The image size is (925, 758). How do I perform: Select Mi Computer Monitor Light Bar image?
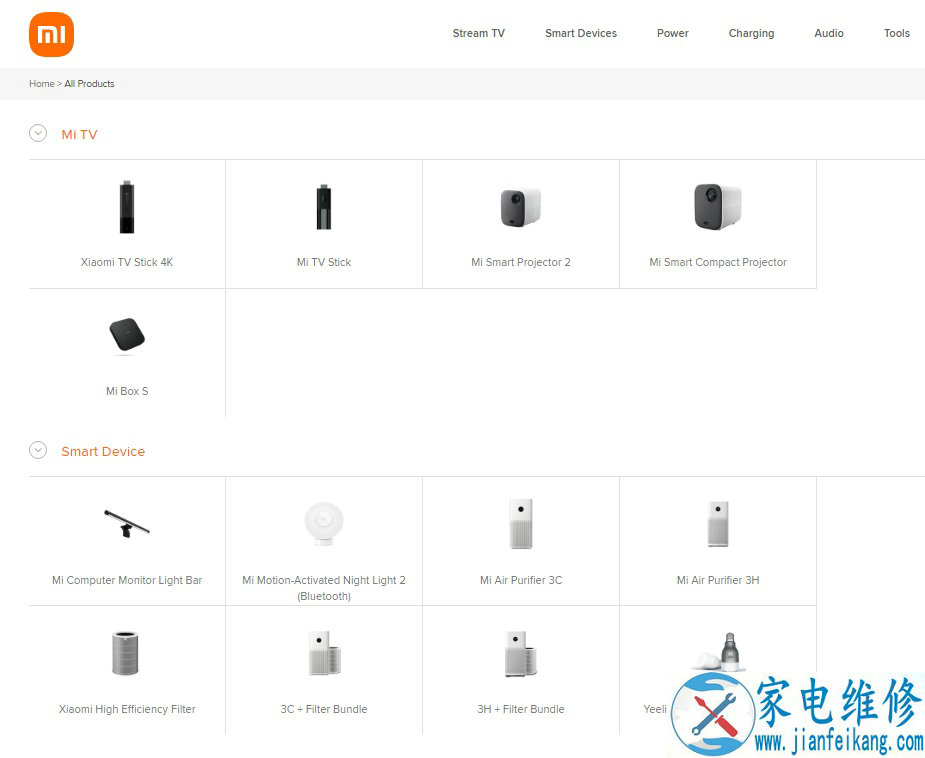click(x=127, y=524)
